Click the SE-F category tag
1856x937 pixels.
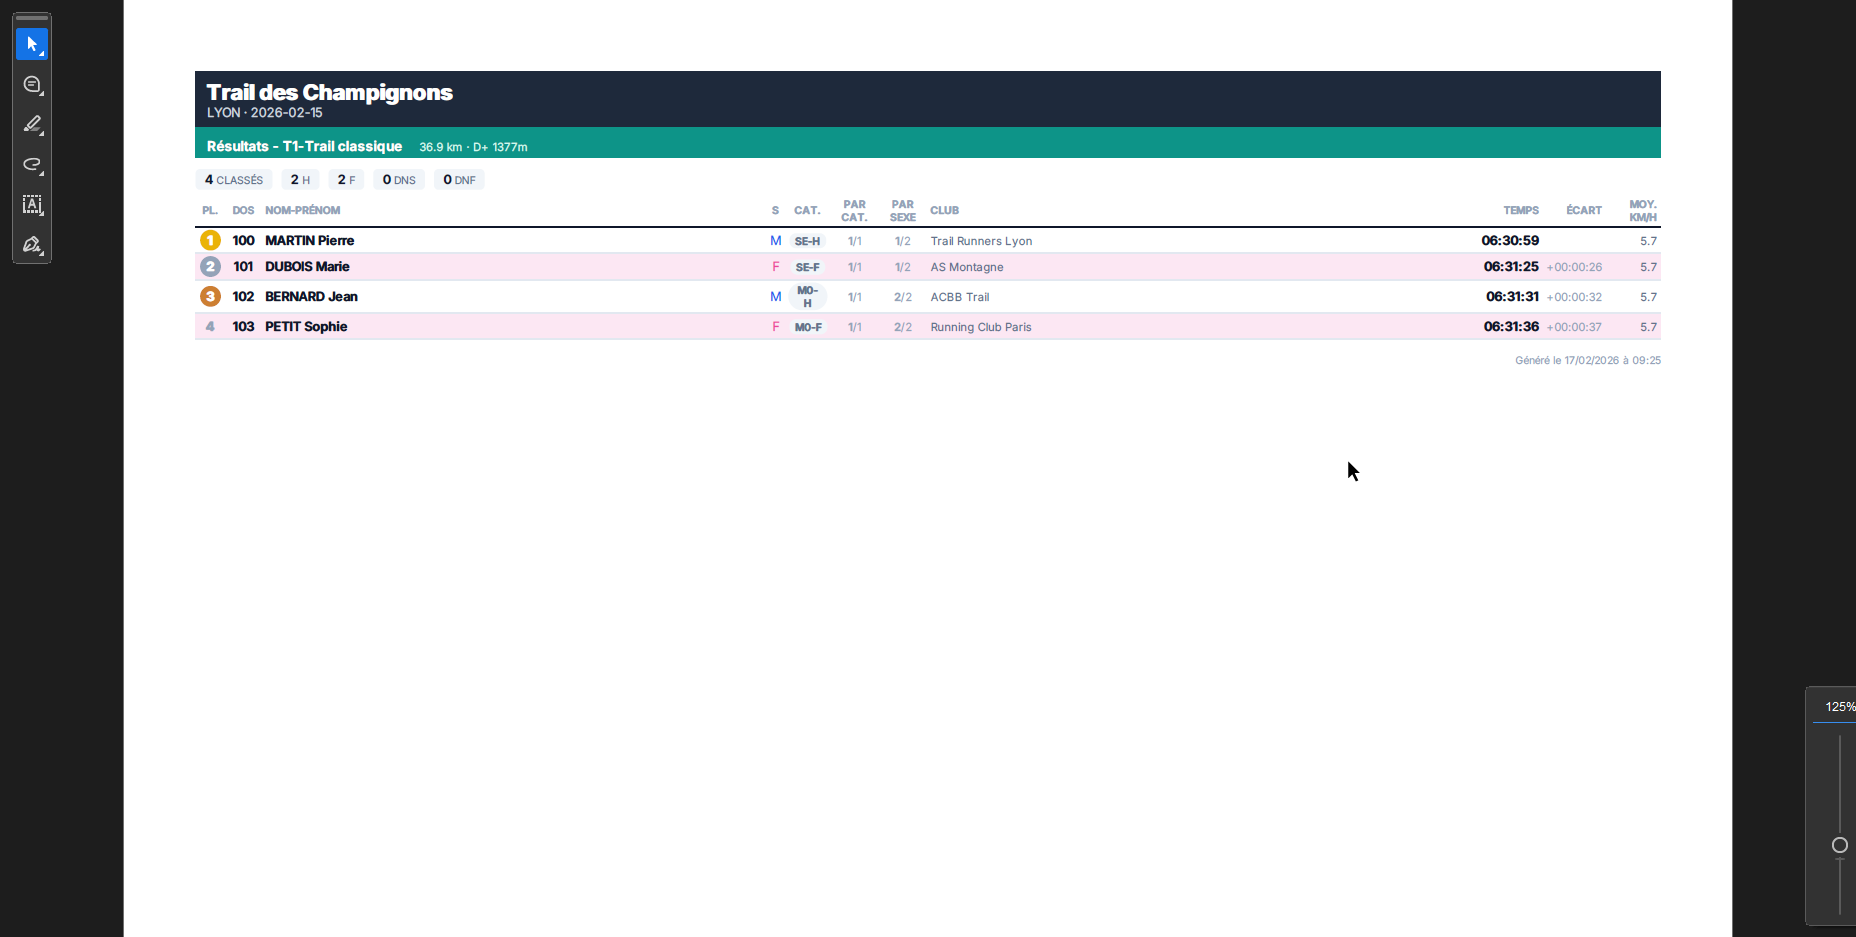tap(807, 268)
